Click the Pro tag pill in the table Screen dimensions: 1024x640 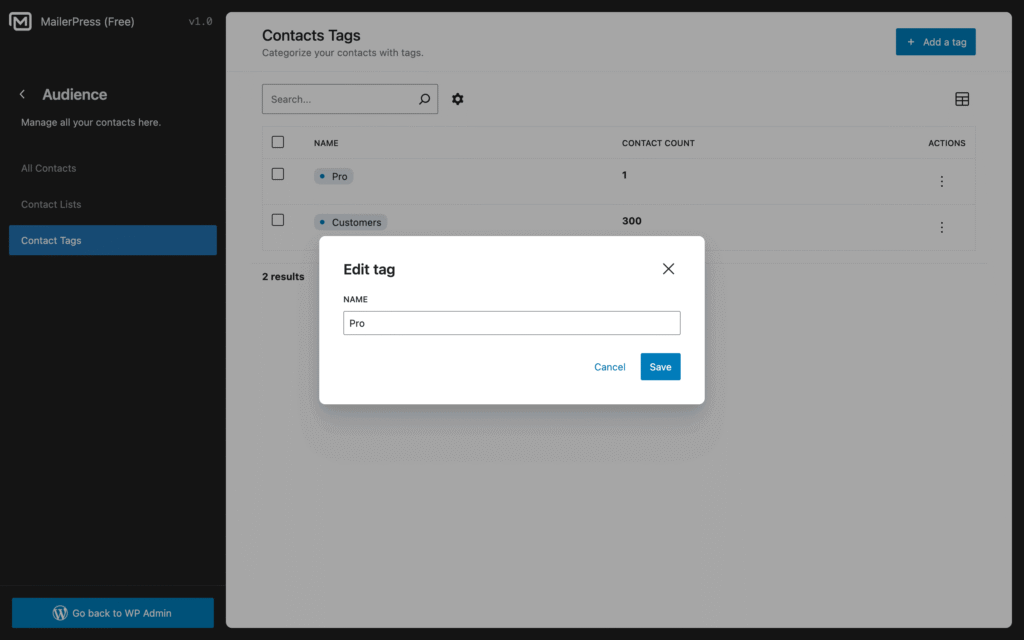click(333, 176)
